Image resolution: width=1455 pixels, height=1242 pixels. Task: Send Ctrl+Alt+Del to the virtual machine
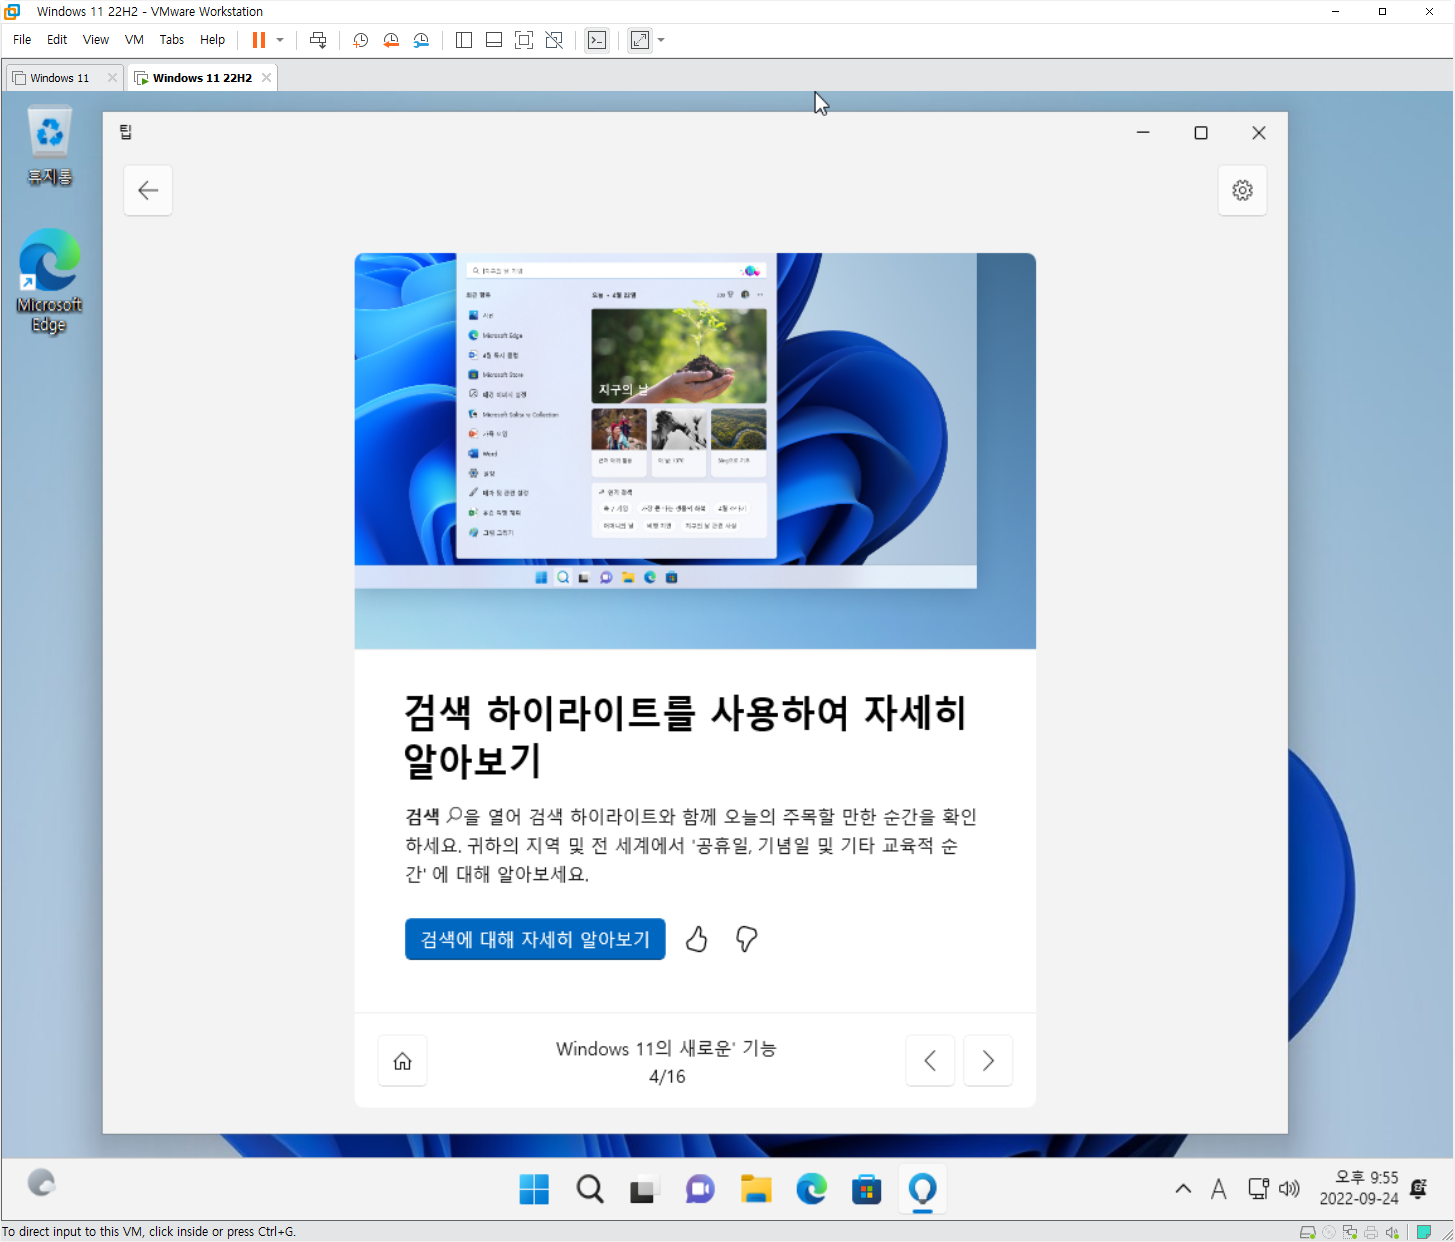tap(318, 40)
